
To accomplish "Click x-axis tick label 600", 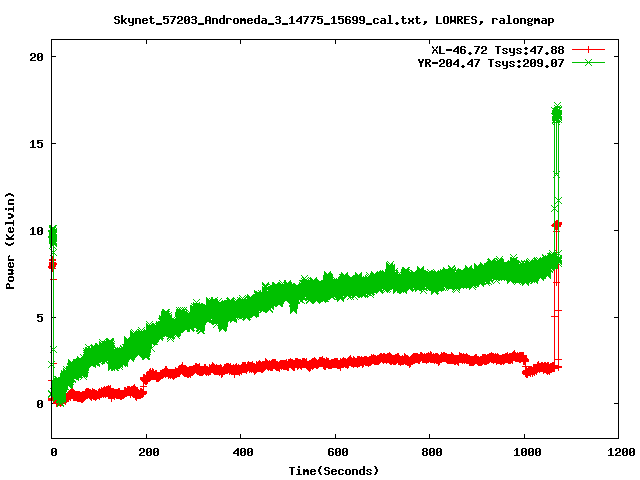I will pos(338,452).
